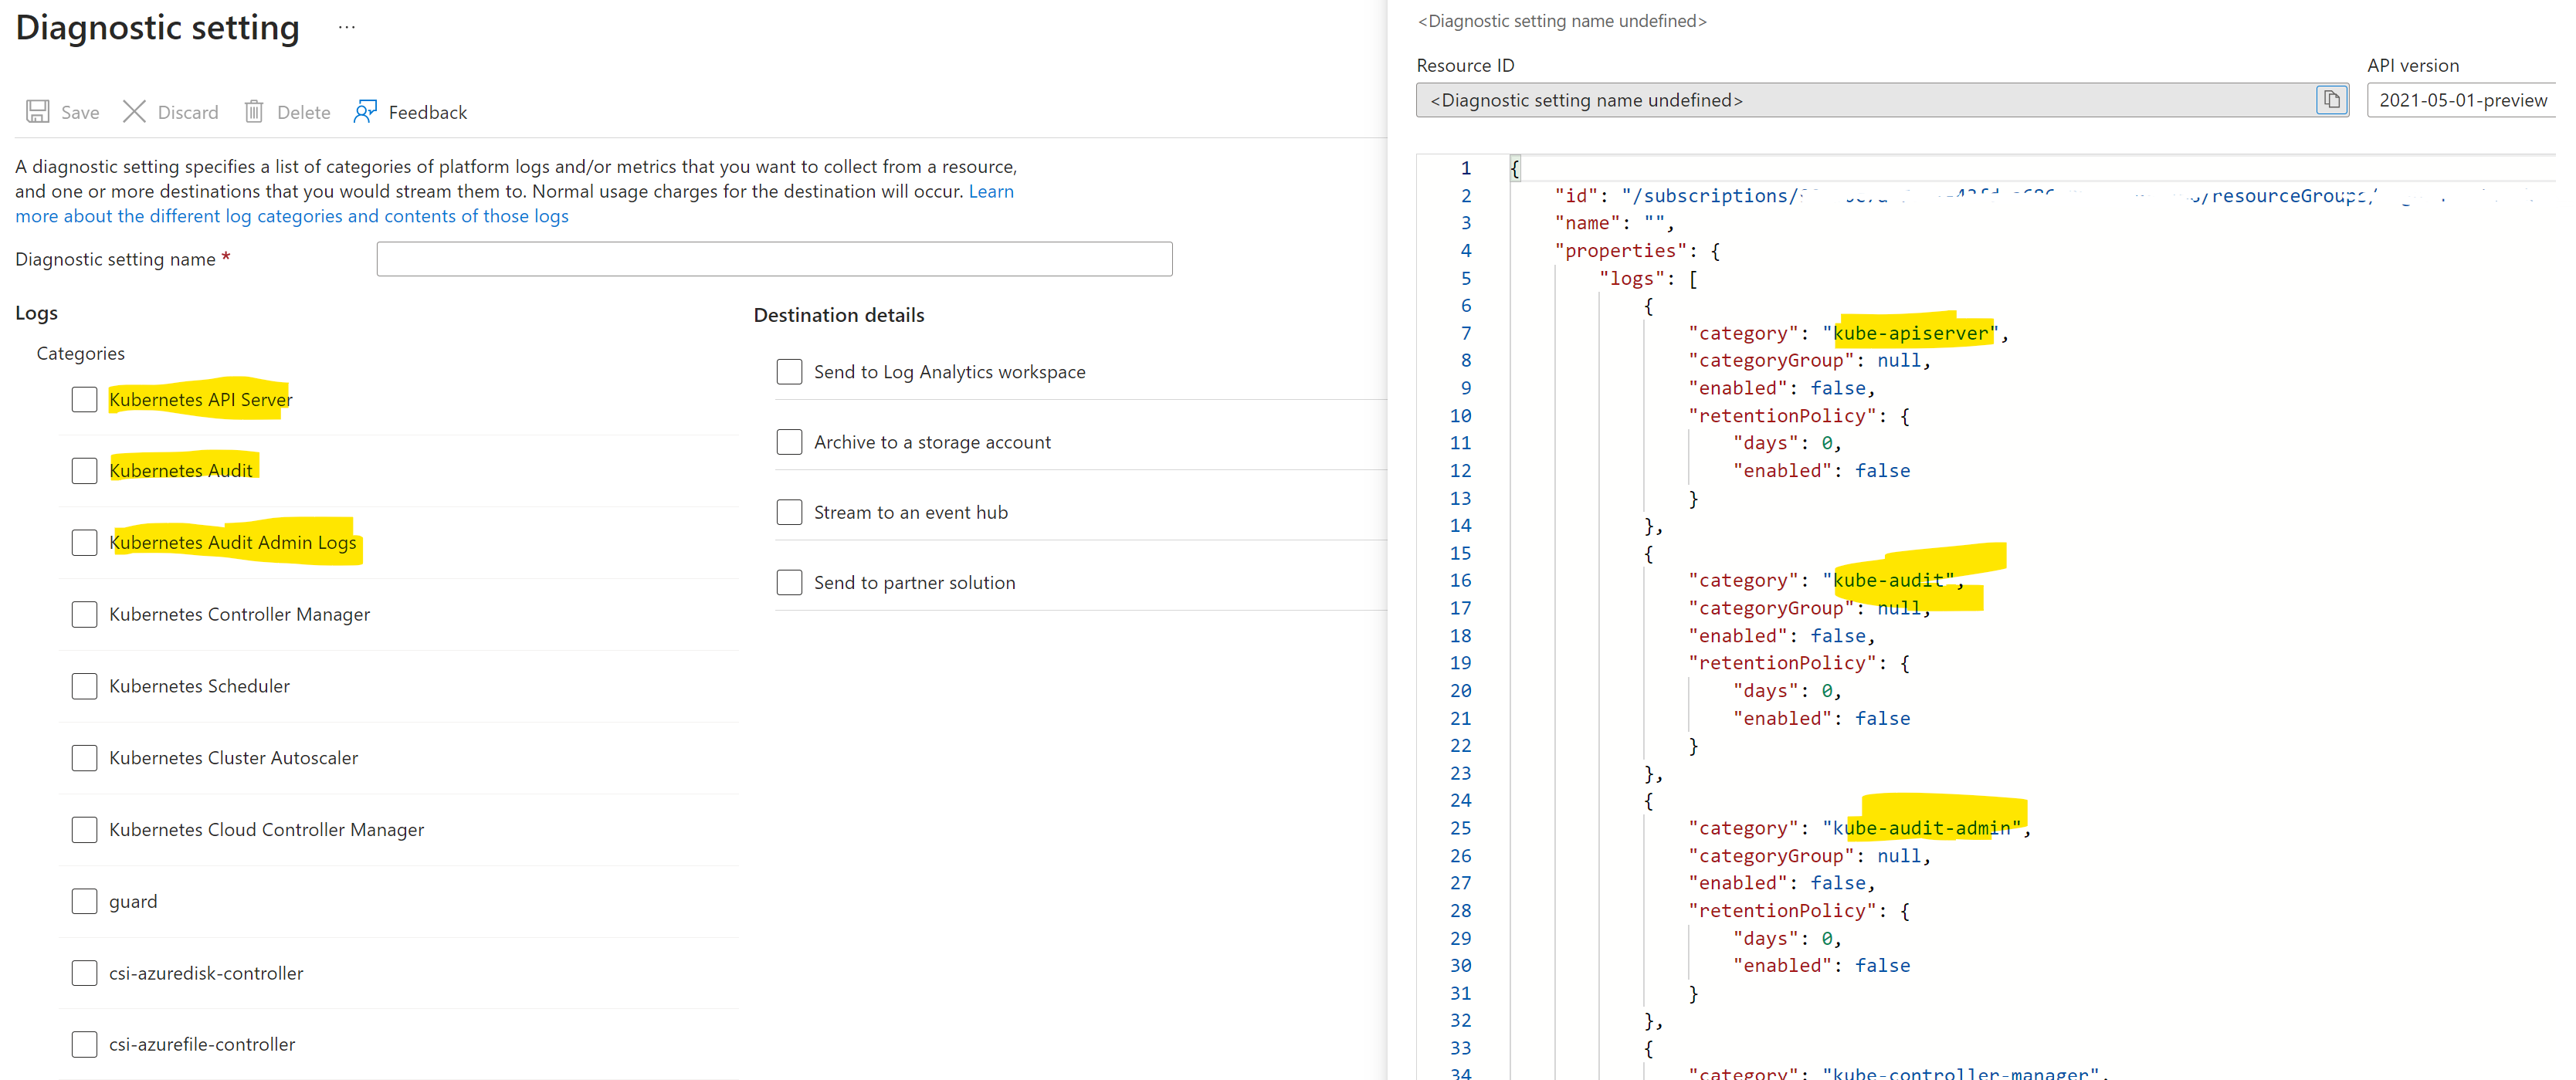The height and width of the screenshot is (1080, 2576).
Task: Open the learn more about log categories link
Action: click(291, 216)
